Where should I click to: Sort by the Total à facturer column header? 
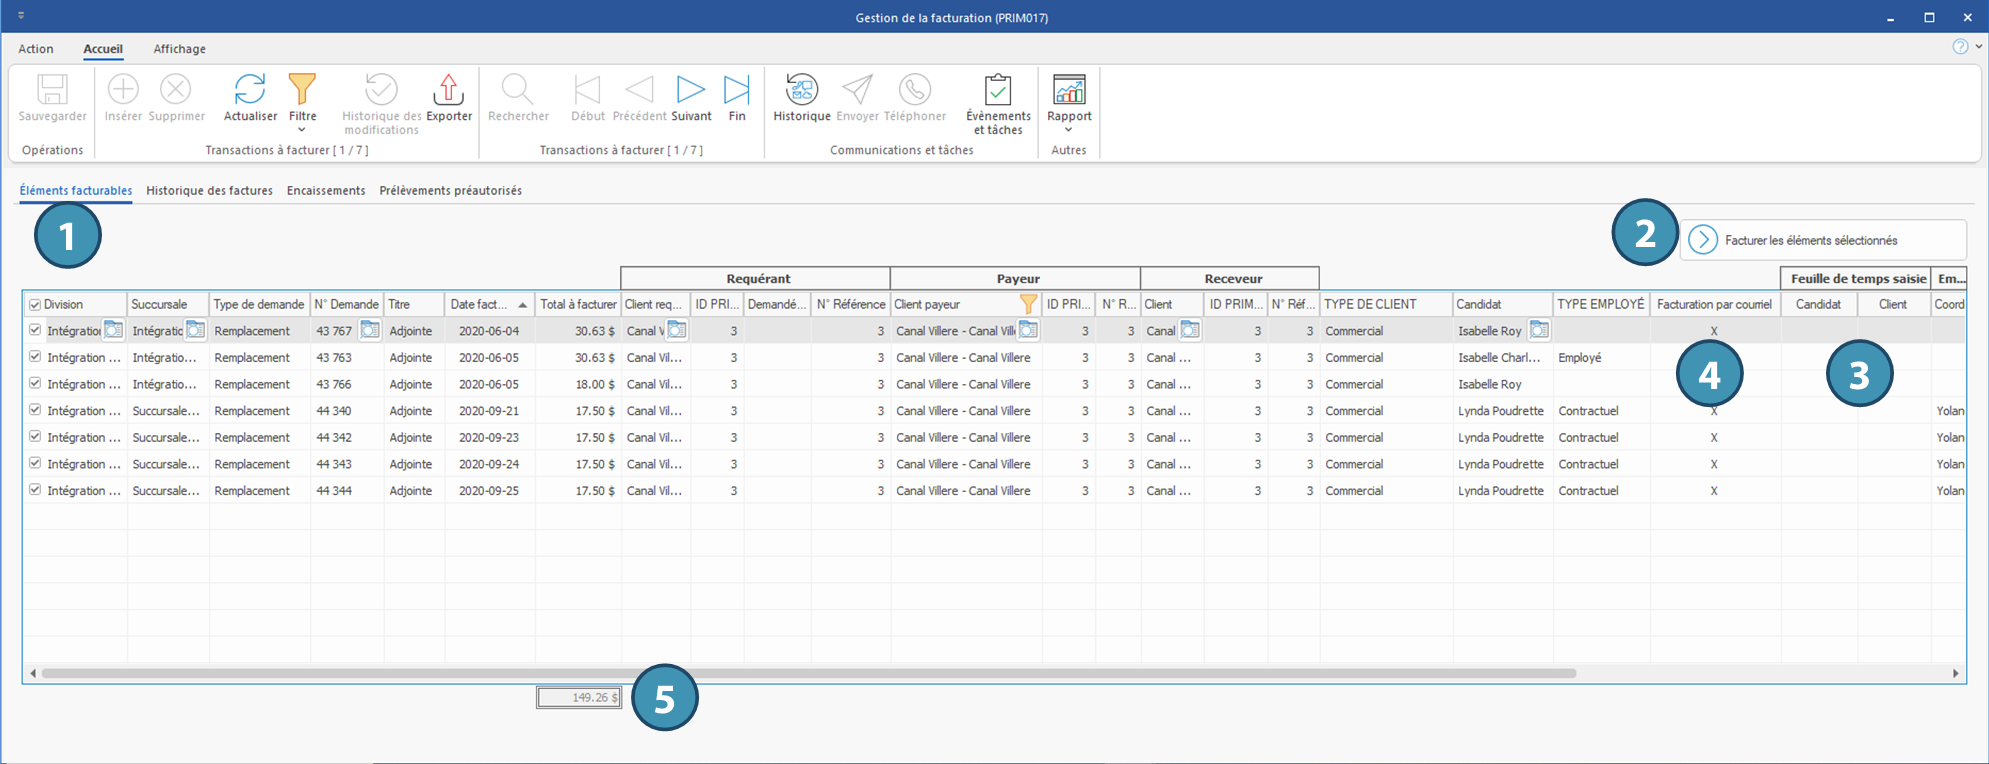pyautogui.click(x=577, y=304)
